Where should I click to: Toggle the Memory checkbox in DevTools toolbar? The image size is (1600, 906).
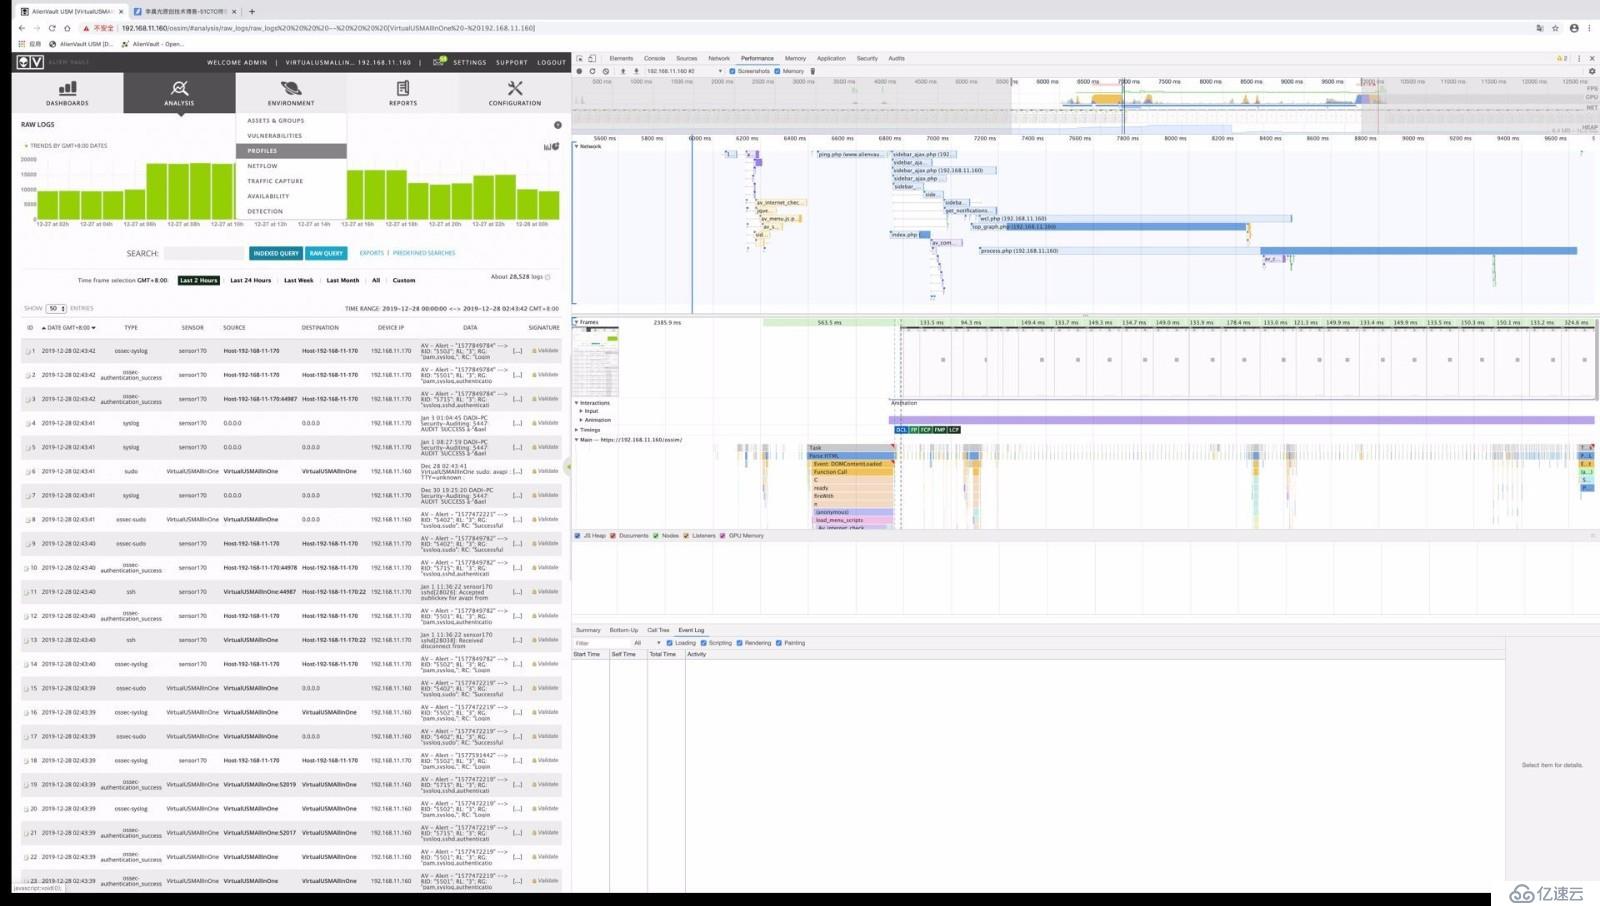[x=777, y=71]
